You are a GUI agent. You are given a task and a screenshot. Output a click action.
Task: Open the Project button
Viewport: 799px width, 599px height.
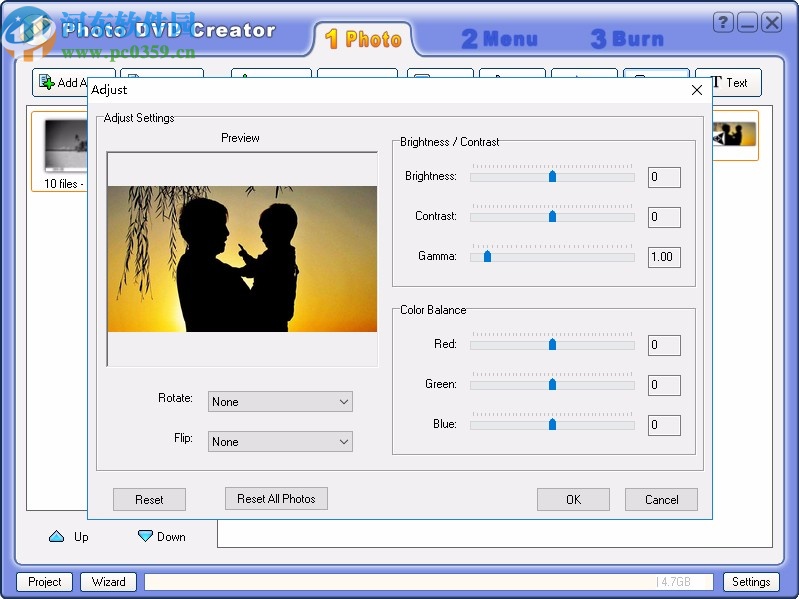[44, 582]
